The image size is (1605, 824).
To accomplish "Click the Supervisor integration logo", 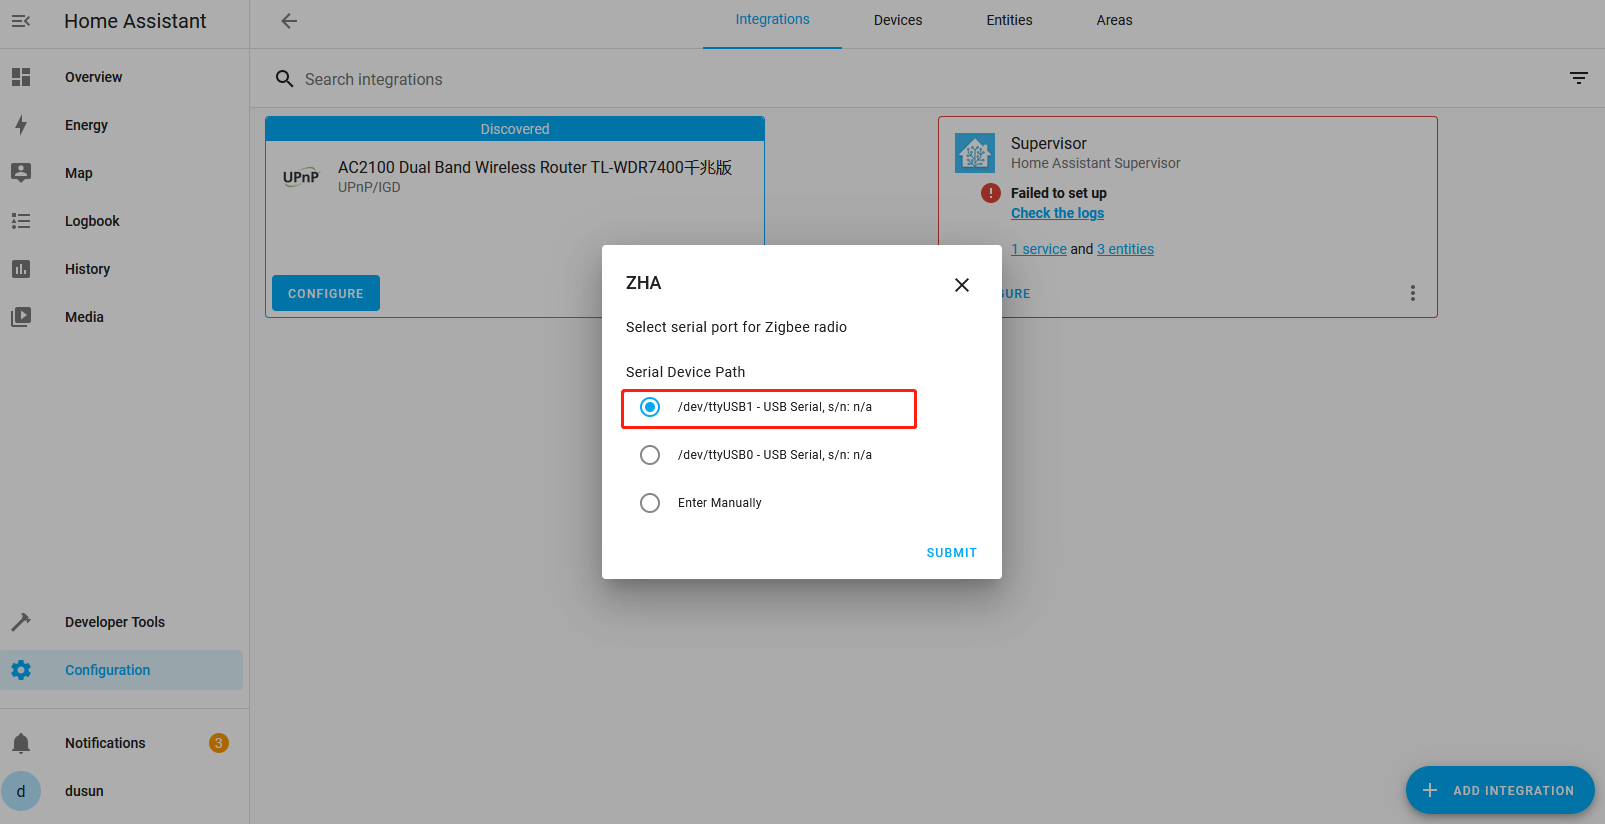I will coord(975,153).
